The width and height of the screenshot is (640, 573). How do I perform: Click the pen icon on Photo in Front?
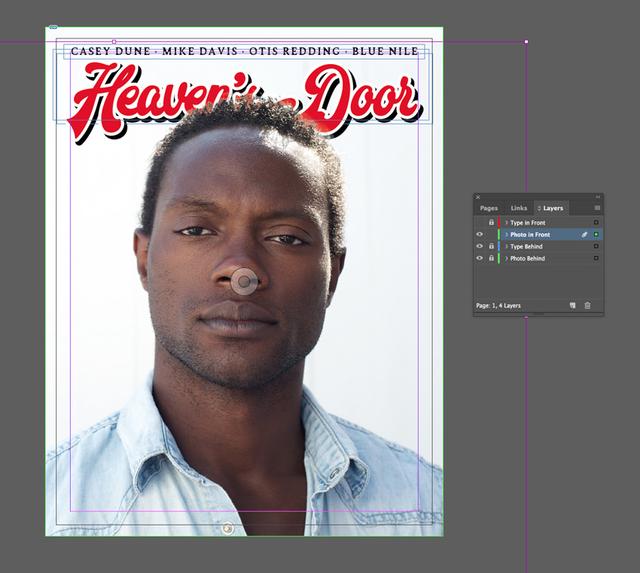pyautogui.click(x=584, y=234)
